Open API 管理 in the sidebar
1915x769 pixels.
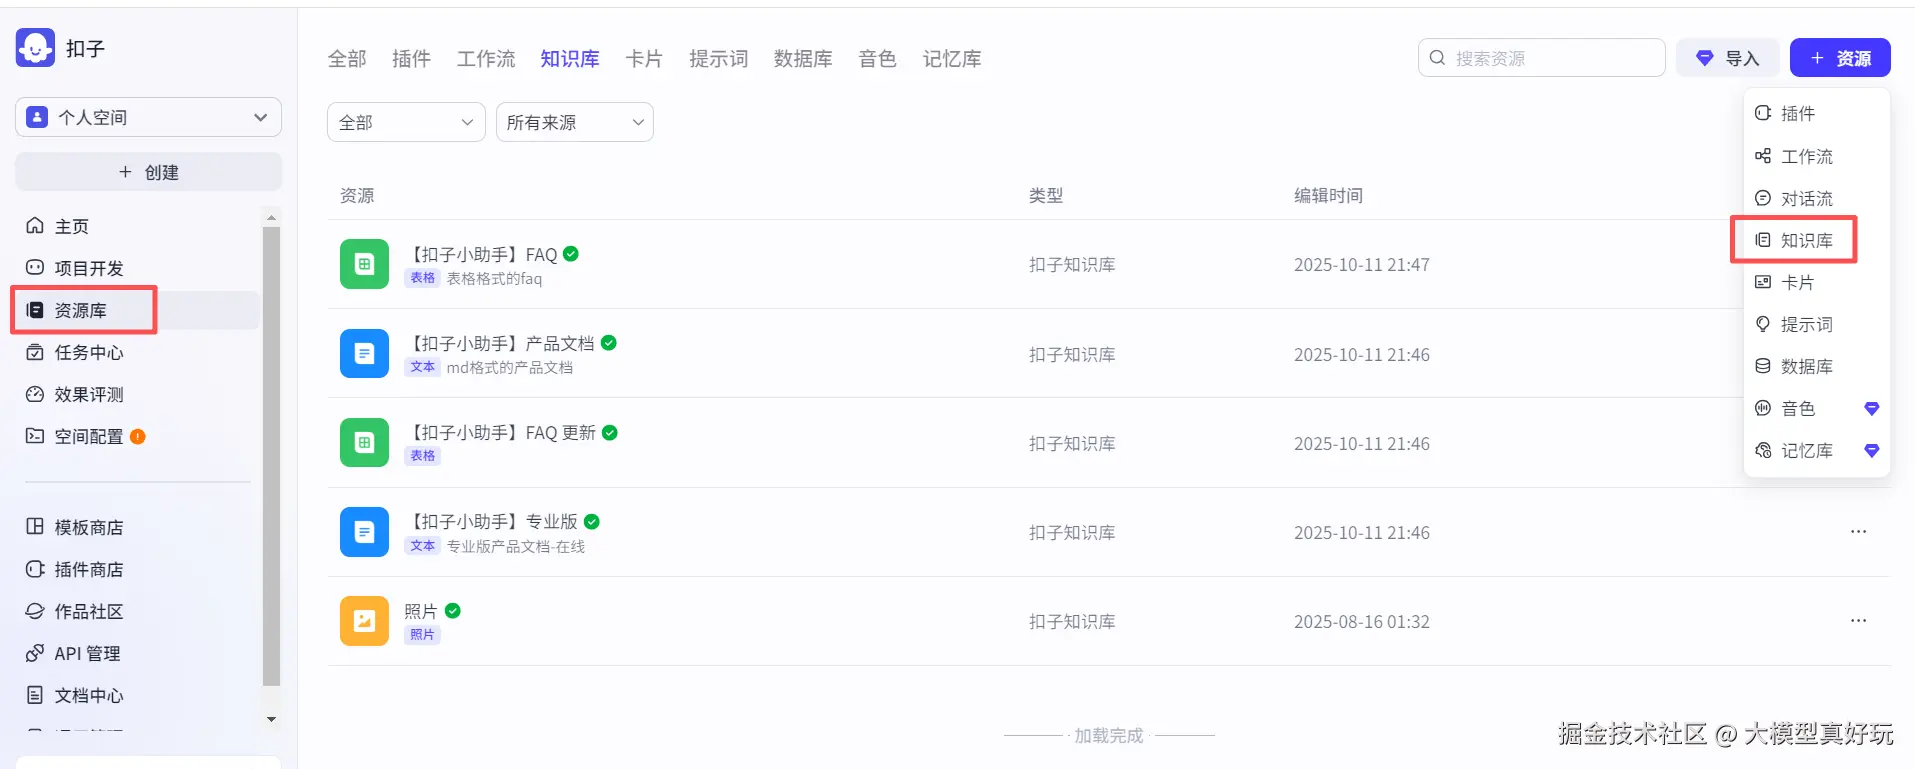(x=86, y=653)
